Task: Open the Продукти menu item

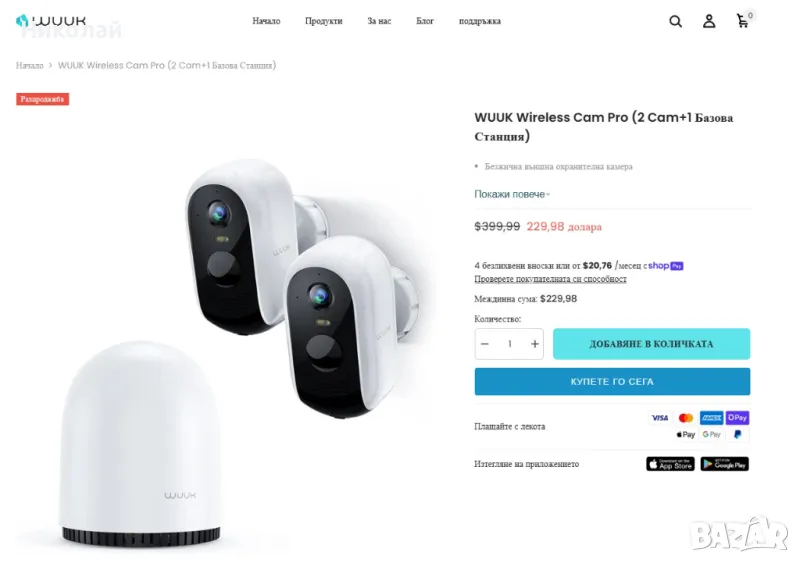Action: click(x=323, y=21)
